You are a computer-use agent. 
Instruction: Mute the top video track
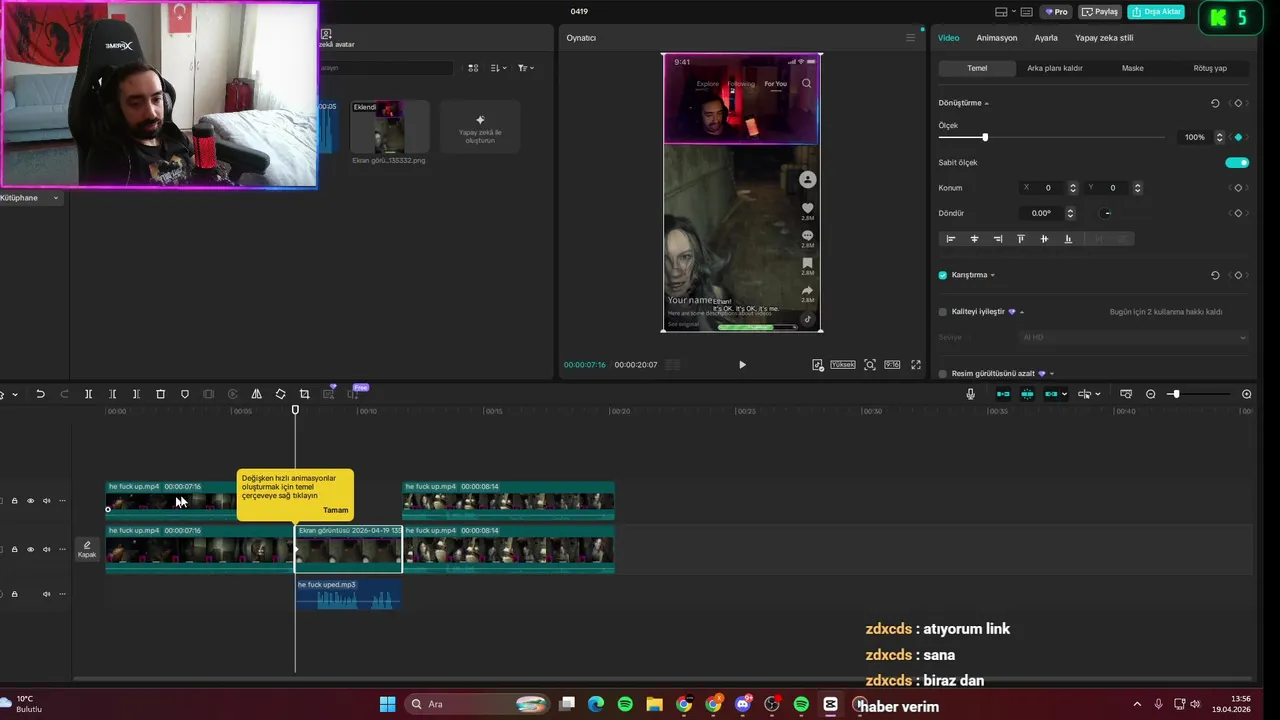tap(46, 501)
